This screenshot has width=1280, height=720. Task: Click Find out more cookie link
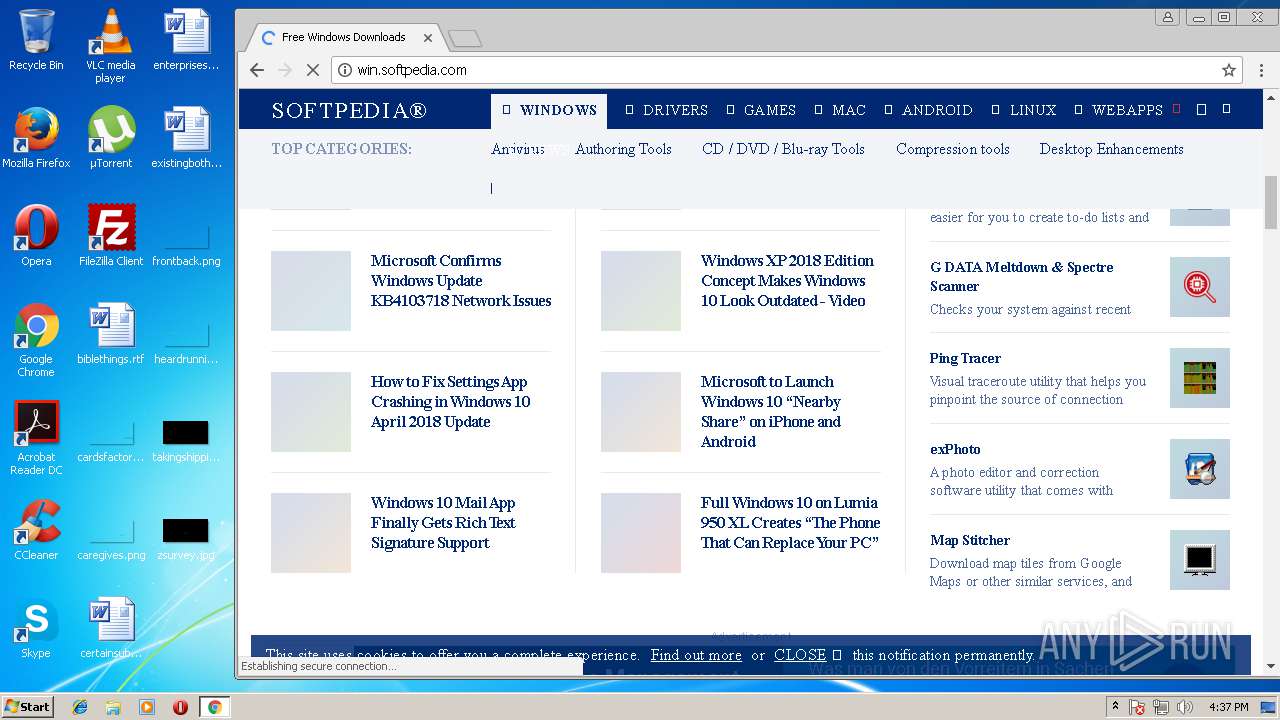click(696, 655)
